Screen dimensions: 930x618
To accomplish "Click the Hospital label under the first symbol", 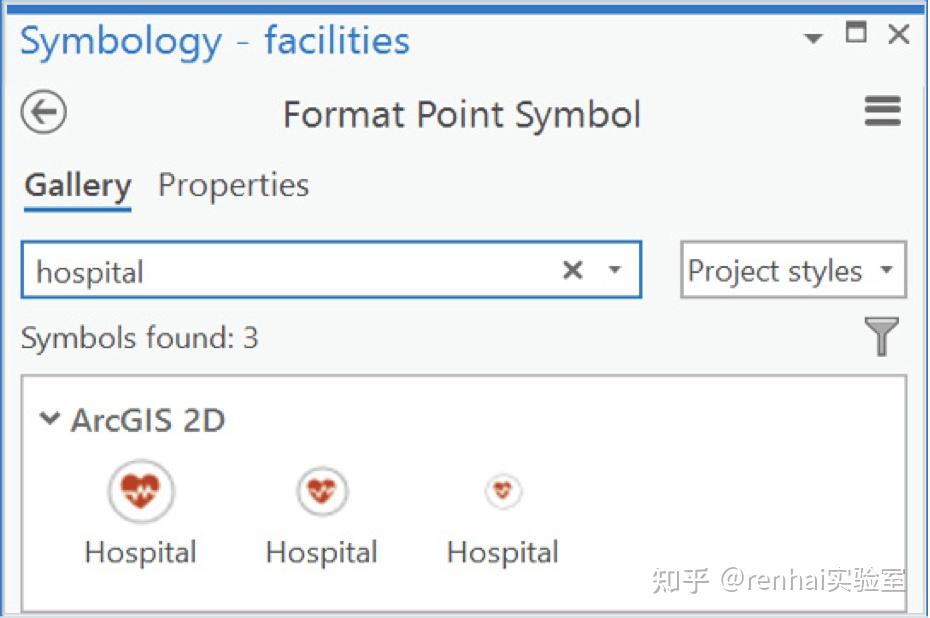I will pos(140,551).
